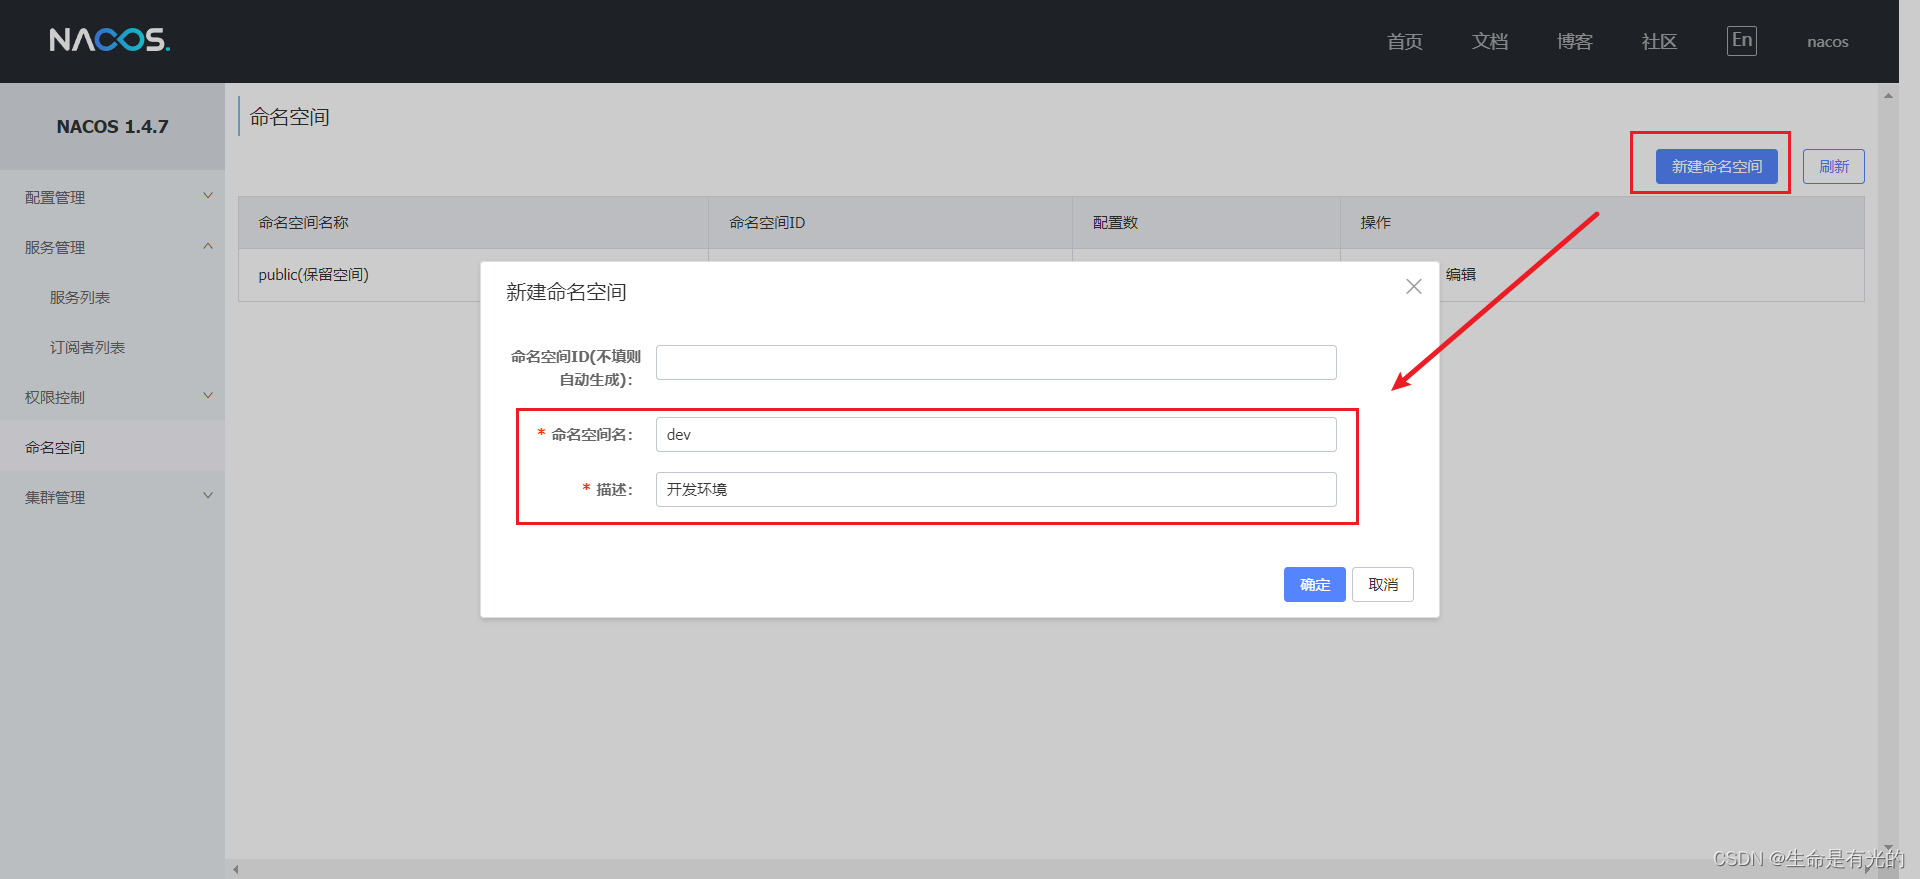Click the NACOS 1.4.7 version label
Screen dimensions: 1920x879
click(112, 127)
